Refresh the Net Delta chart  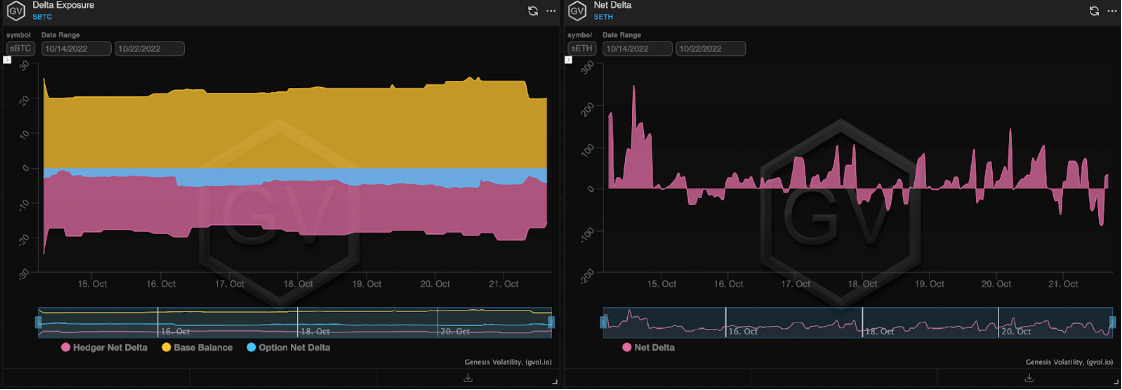pyautogui.click(x=1093, y=11)
